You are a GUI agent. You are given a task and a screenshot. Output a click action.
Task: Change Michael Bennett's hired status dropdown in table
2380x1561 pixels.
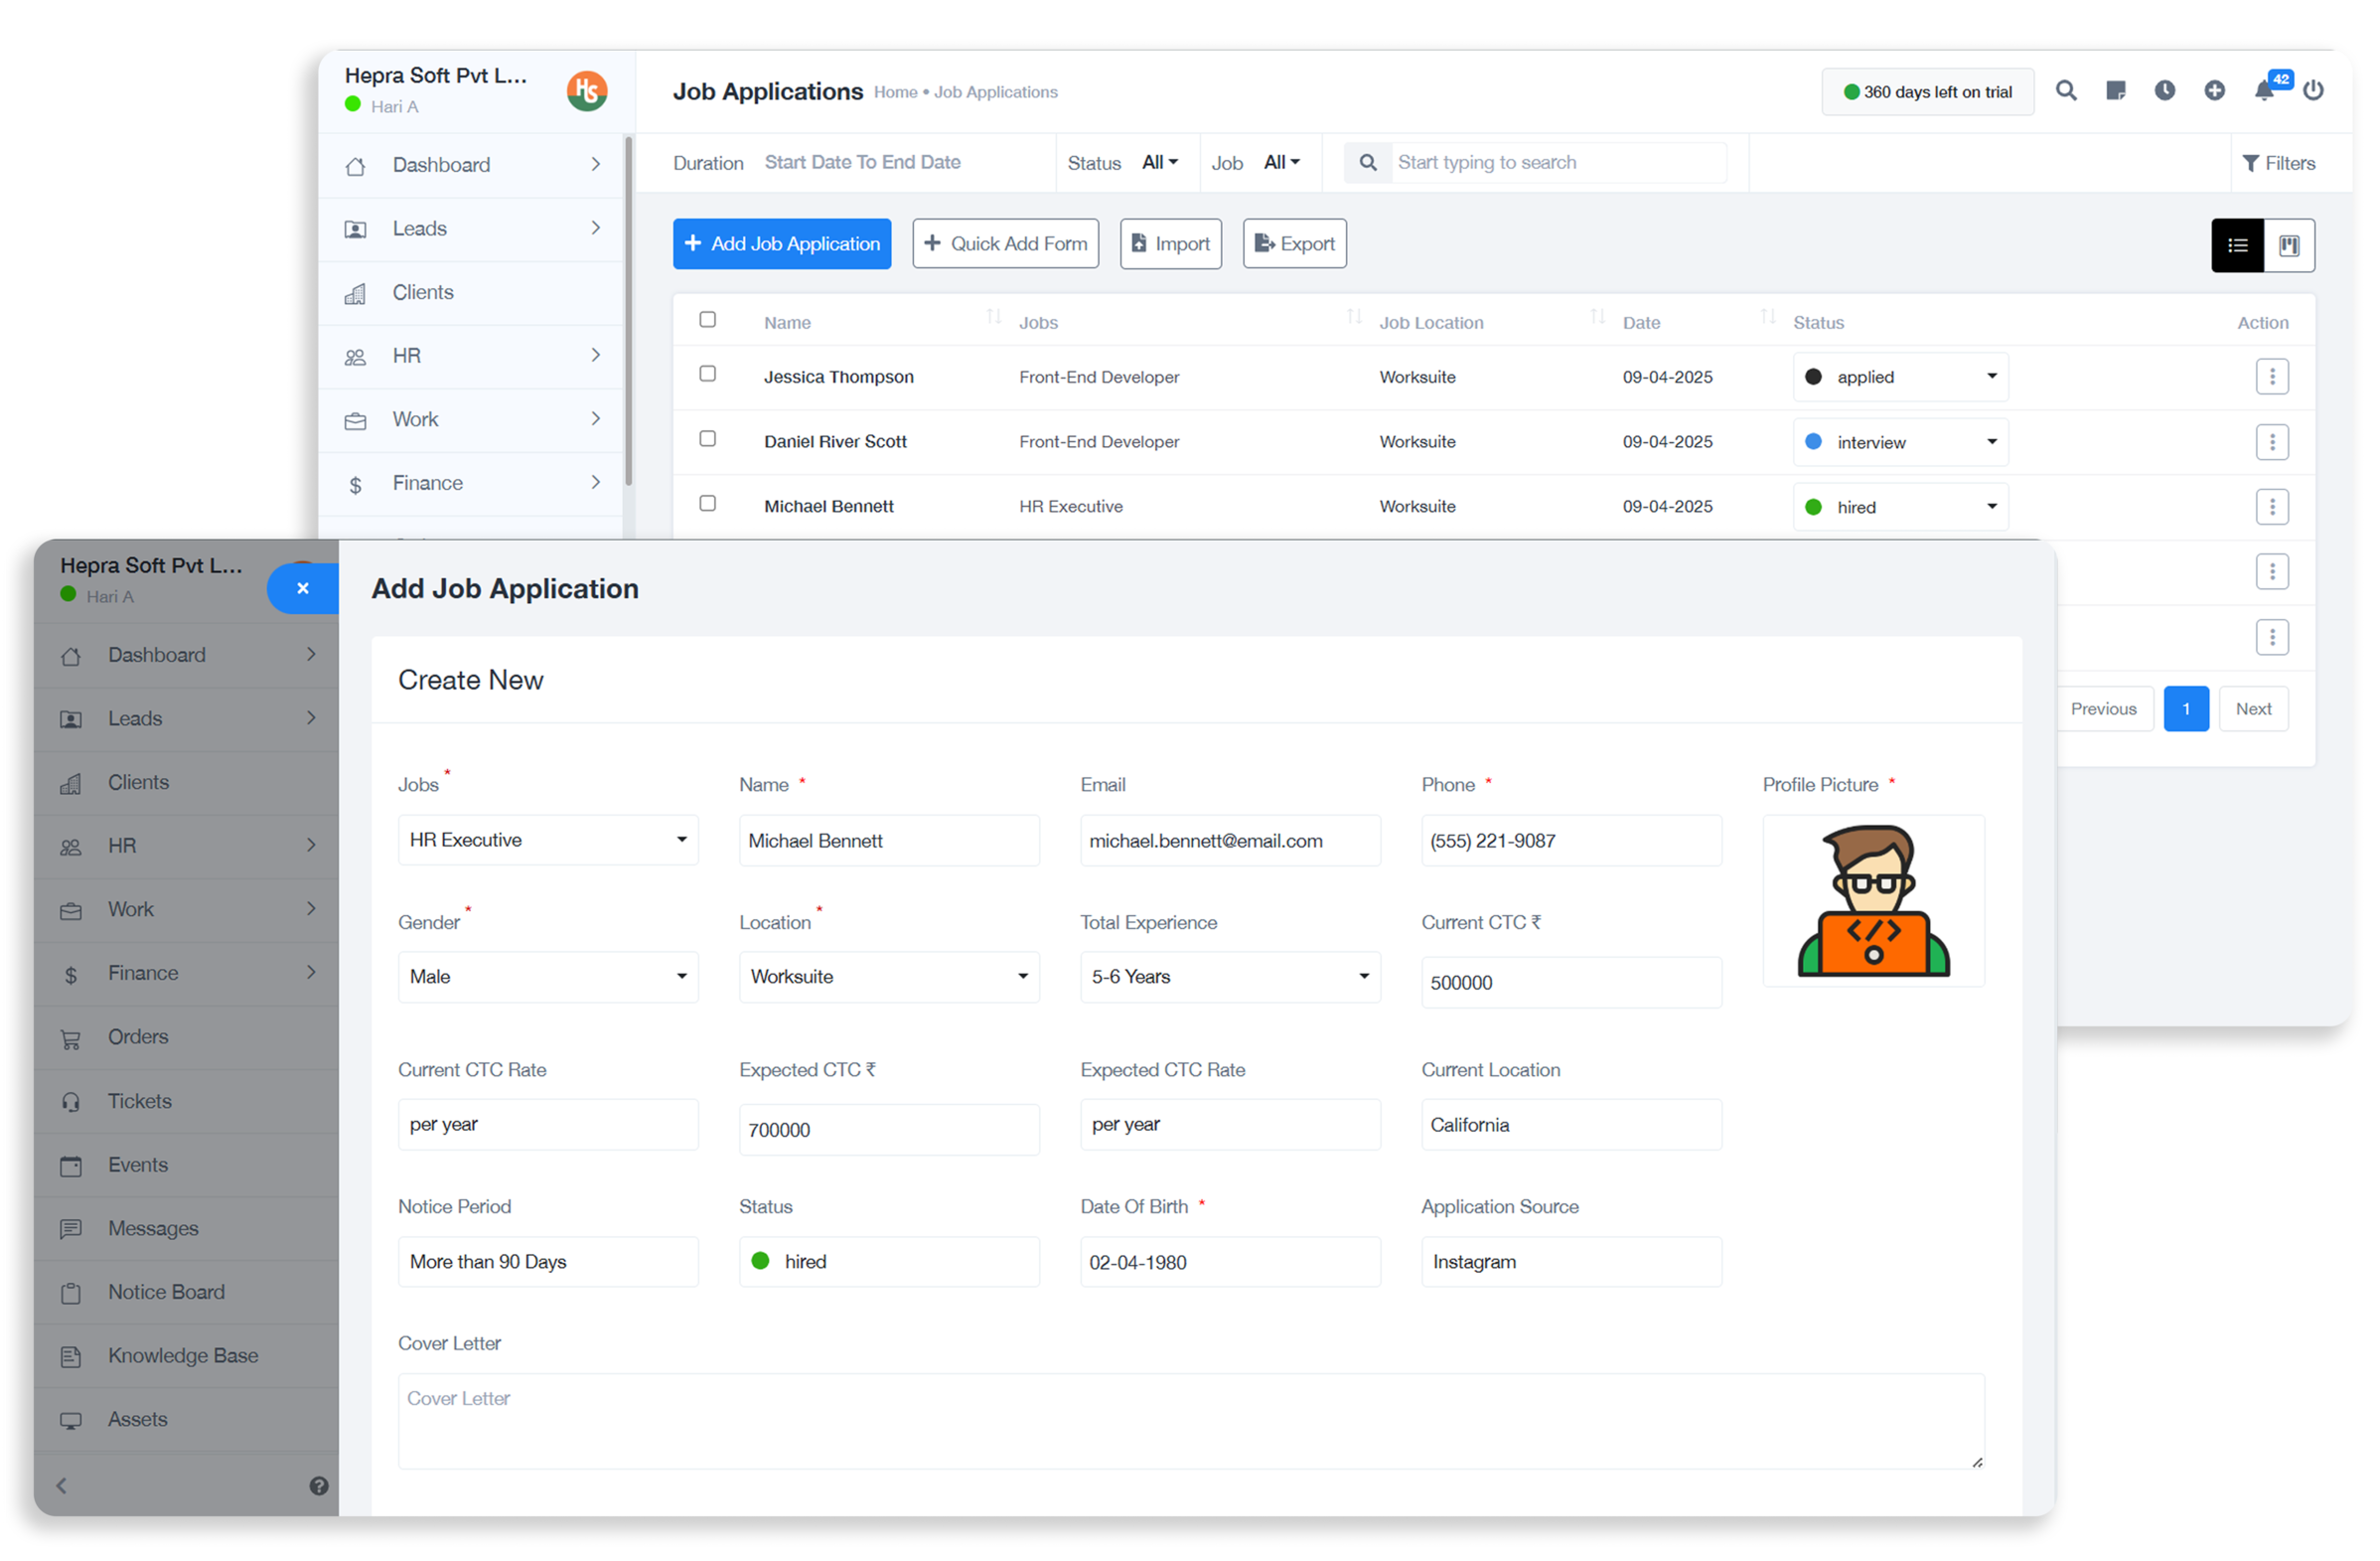[x=1901, y=507]
